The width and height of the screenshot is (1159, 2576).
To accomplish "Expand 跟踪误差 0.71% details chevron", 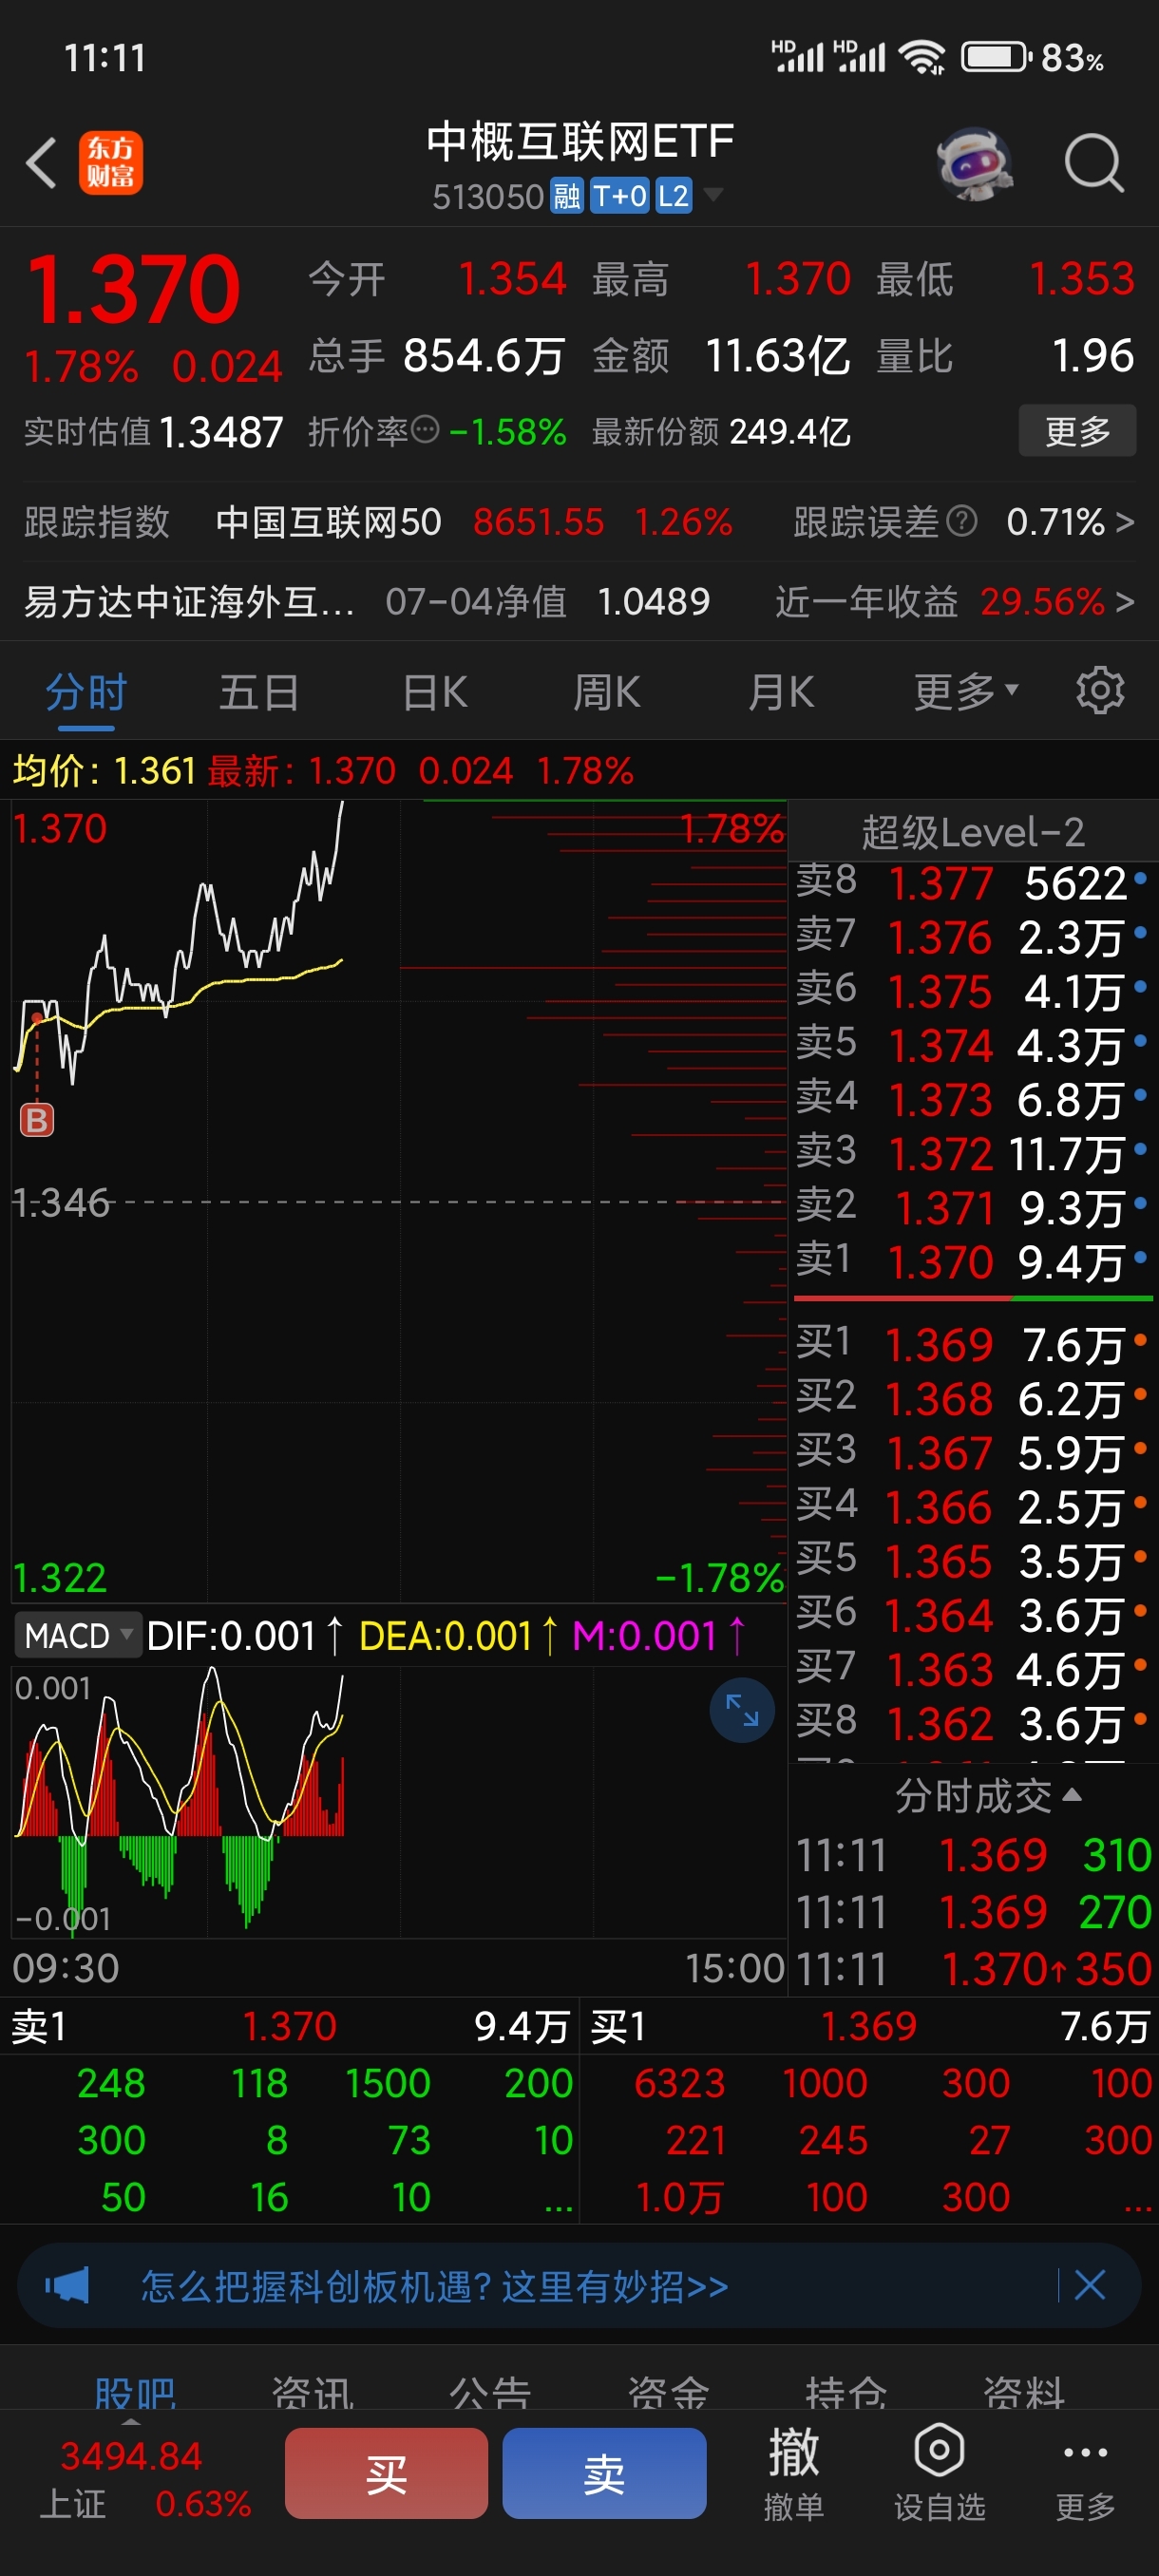I will click(x=1126, y=522).
